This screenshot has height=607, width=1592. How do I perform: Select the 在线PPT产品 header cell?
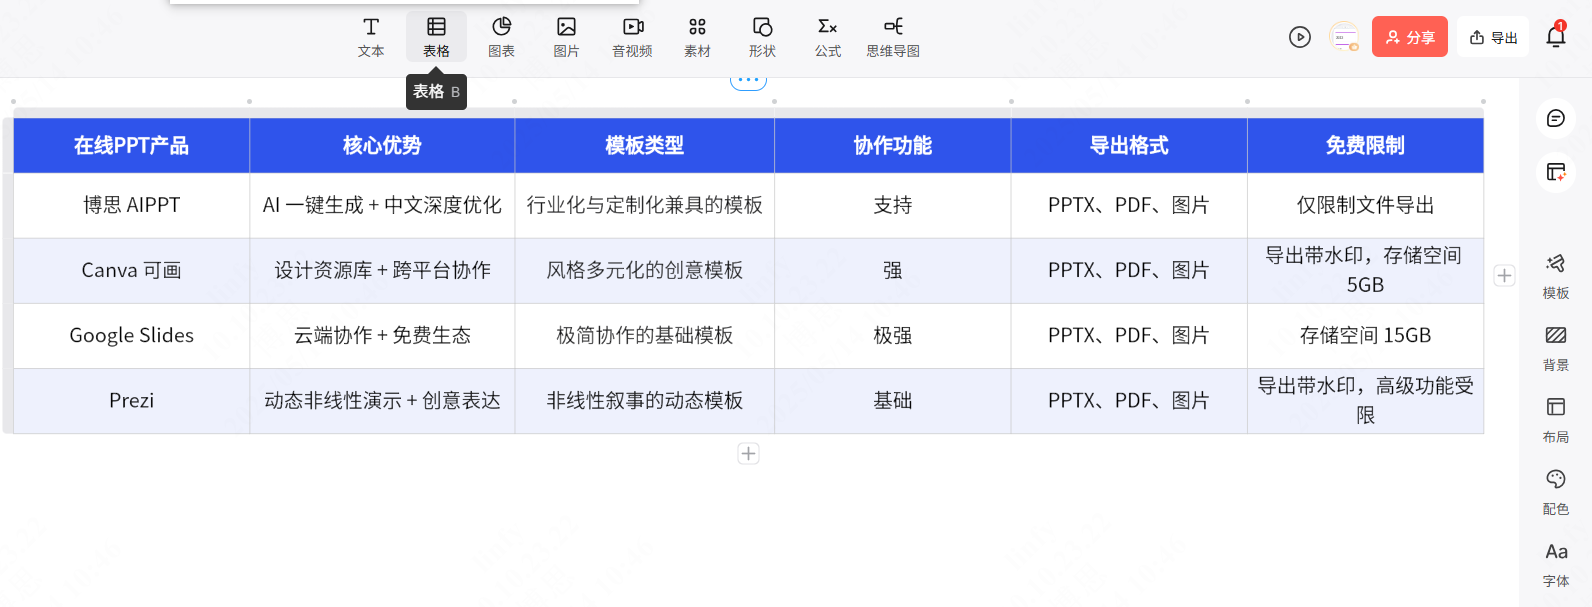[131, 145]
